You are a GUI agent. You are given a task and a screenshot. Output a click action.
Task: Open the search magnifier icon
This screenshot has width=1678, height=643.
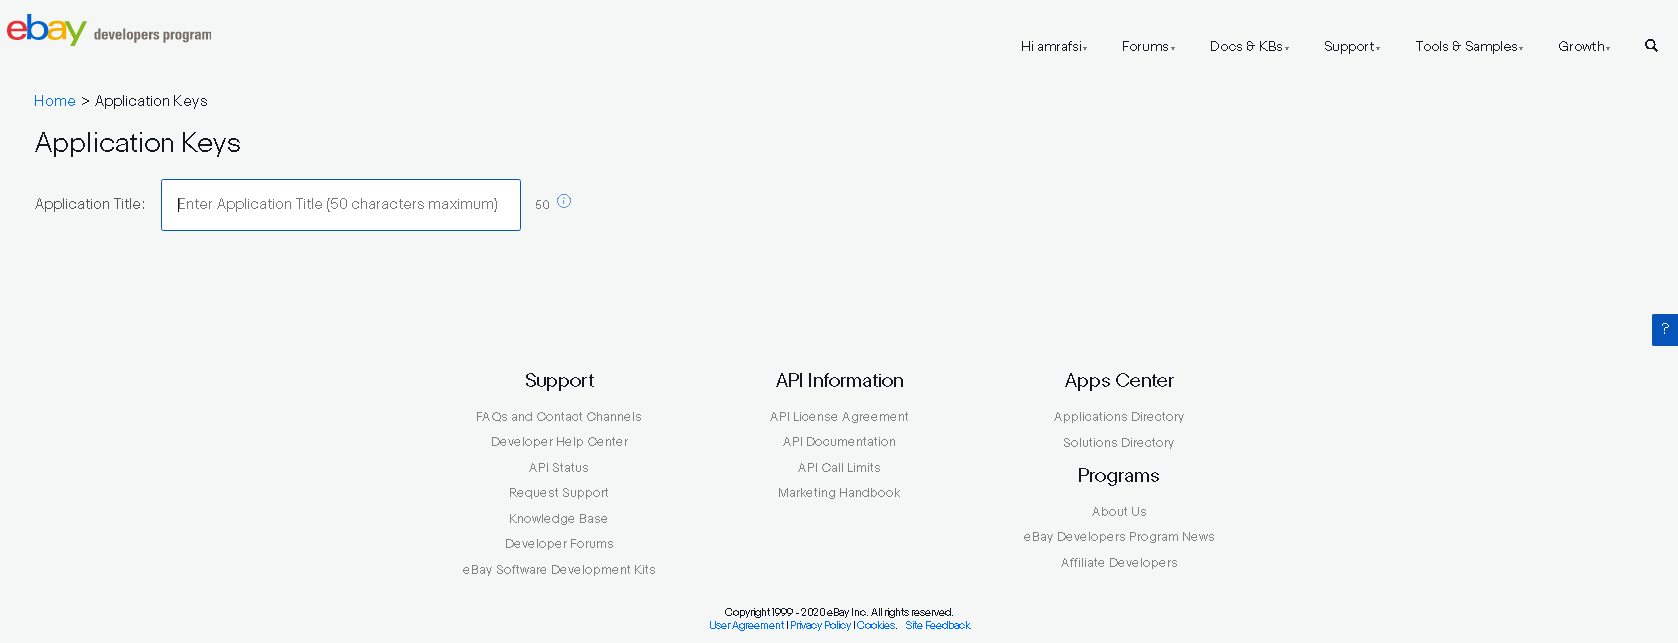coord(1651,45)
